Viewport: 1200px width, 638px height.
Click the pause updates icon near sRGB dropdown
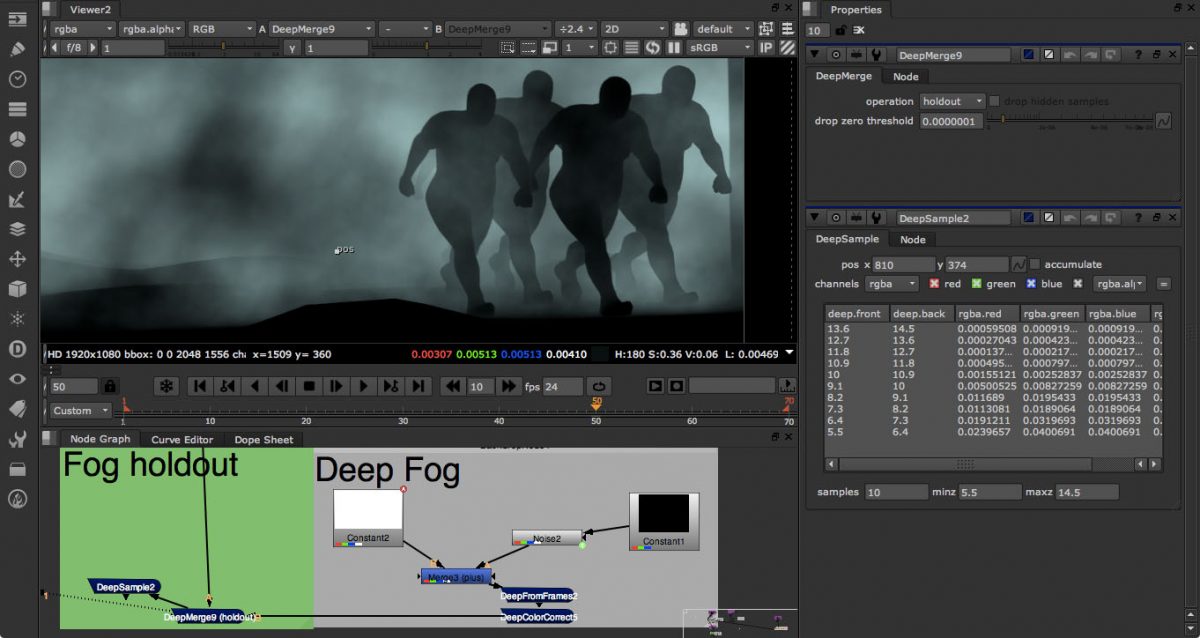tap(675, 47)
